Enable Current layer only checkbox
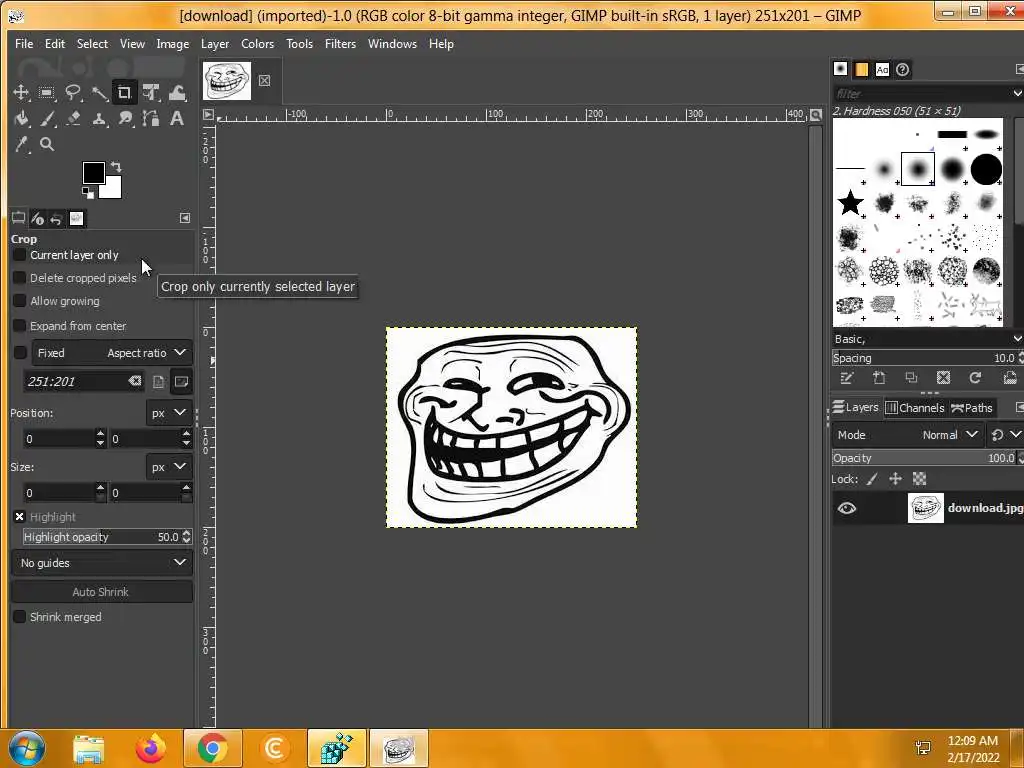1024x768 pixels. (x=20, y=255)
